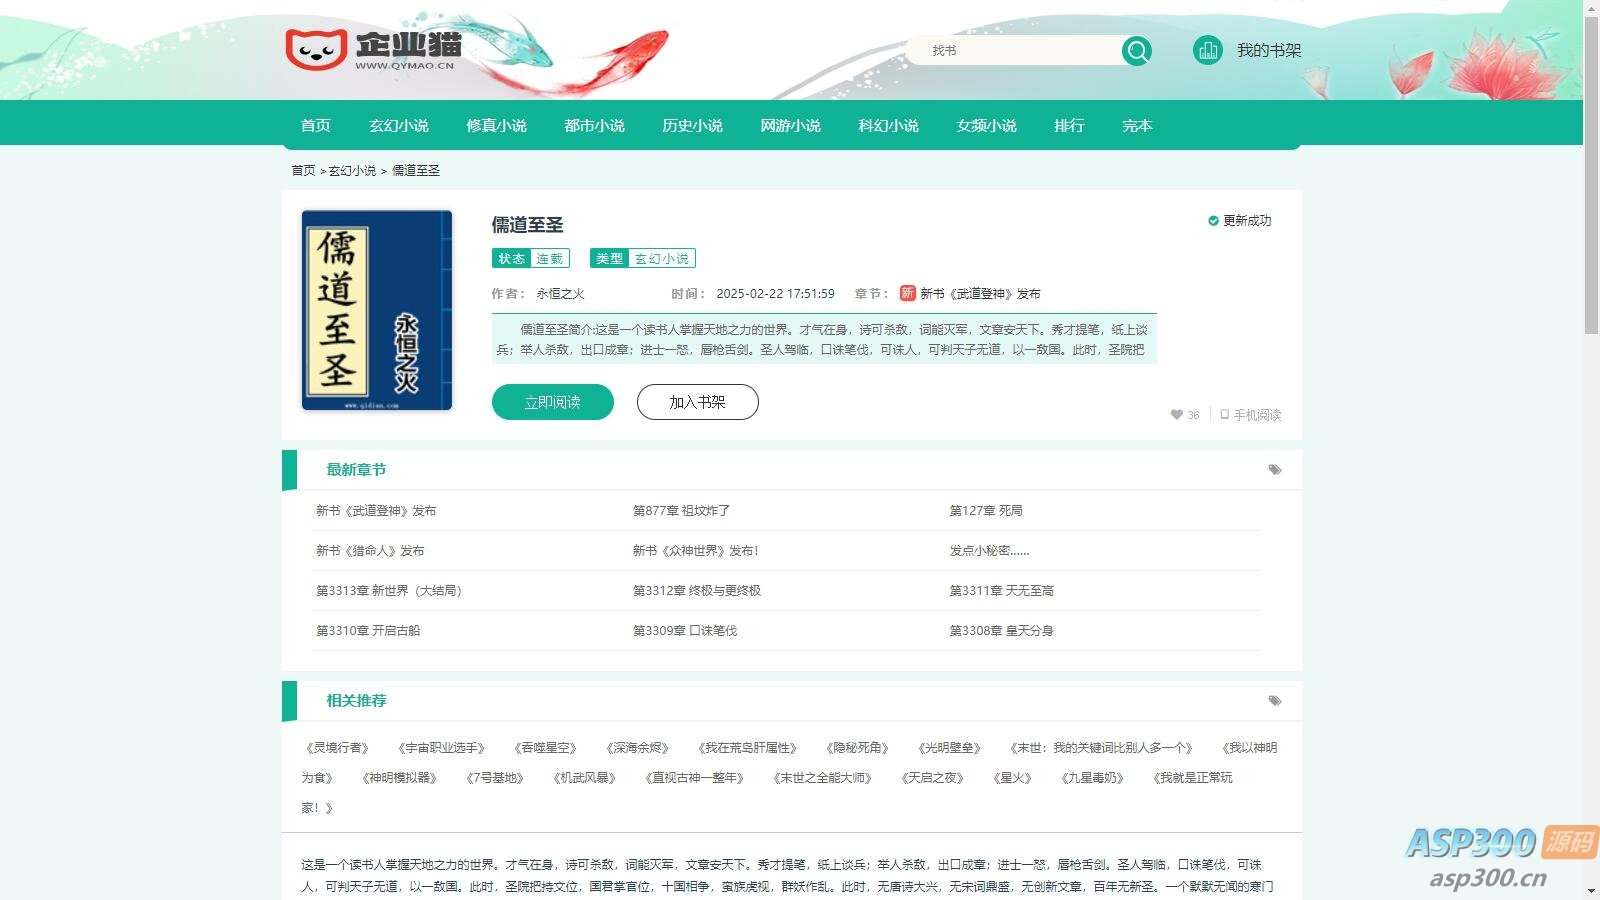Click the mobile phone icon beside 手机阅读

coord(1224,414)
